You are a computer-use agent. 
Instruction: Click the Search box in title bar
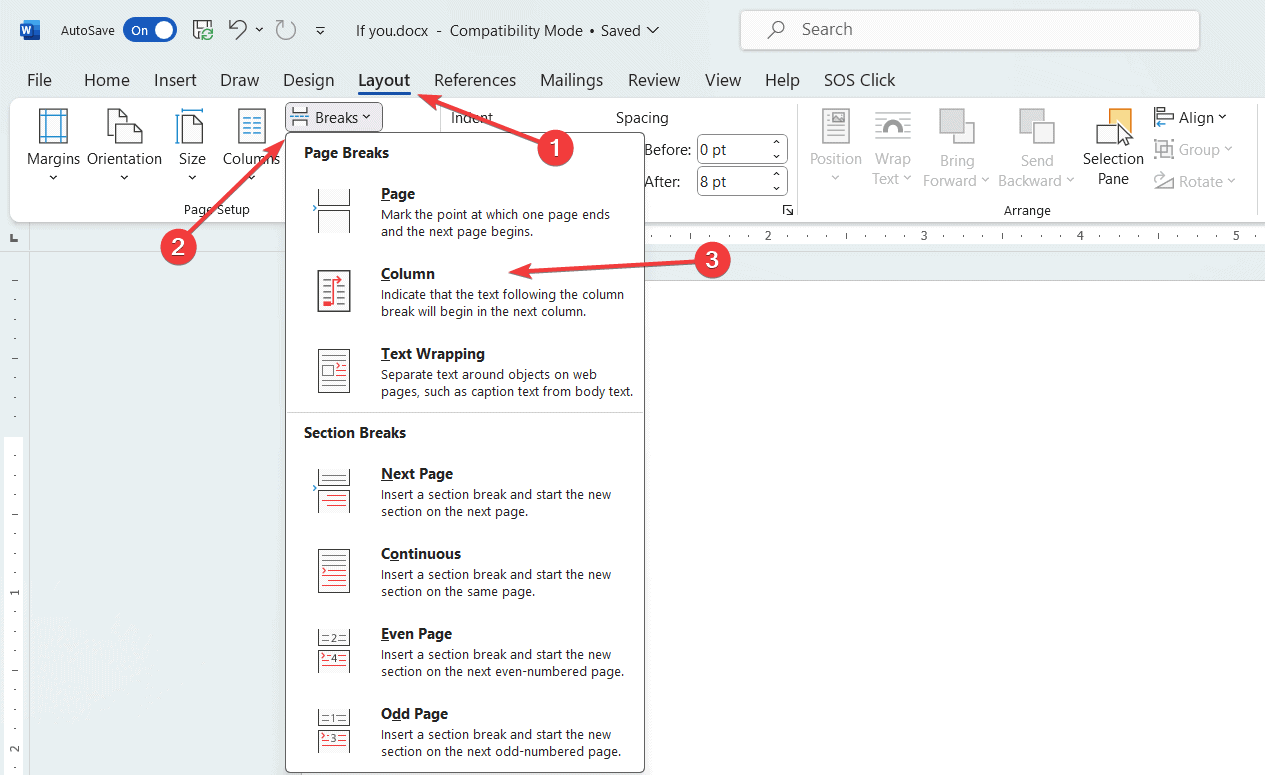coord(970,30)
